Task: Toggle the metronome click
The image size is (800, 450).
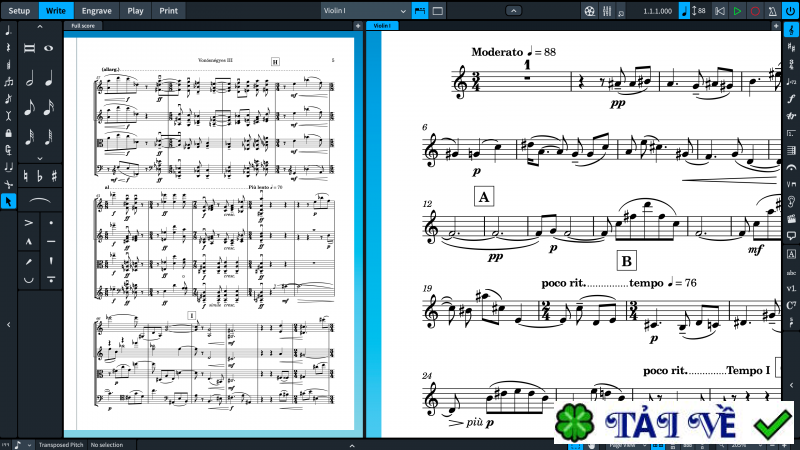Action: click(x=772, y=11)
